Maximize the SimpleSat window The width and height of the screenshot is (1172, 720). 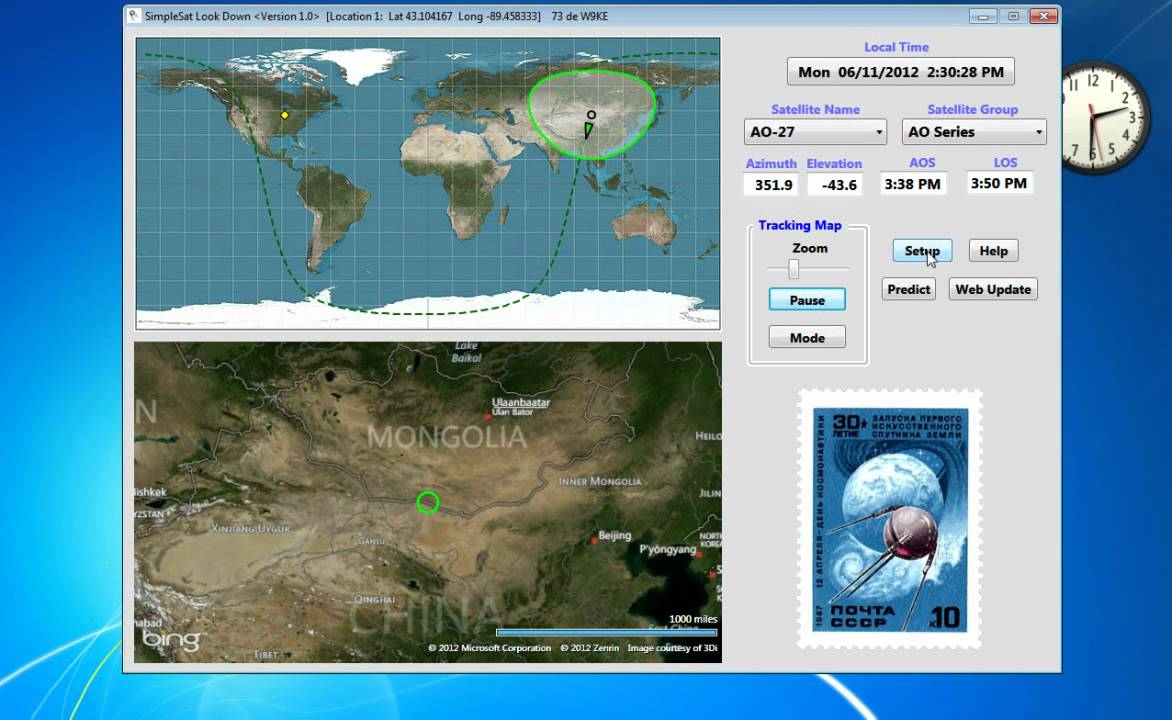(x=1013, y=16)
